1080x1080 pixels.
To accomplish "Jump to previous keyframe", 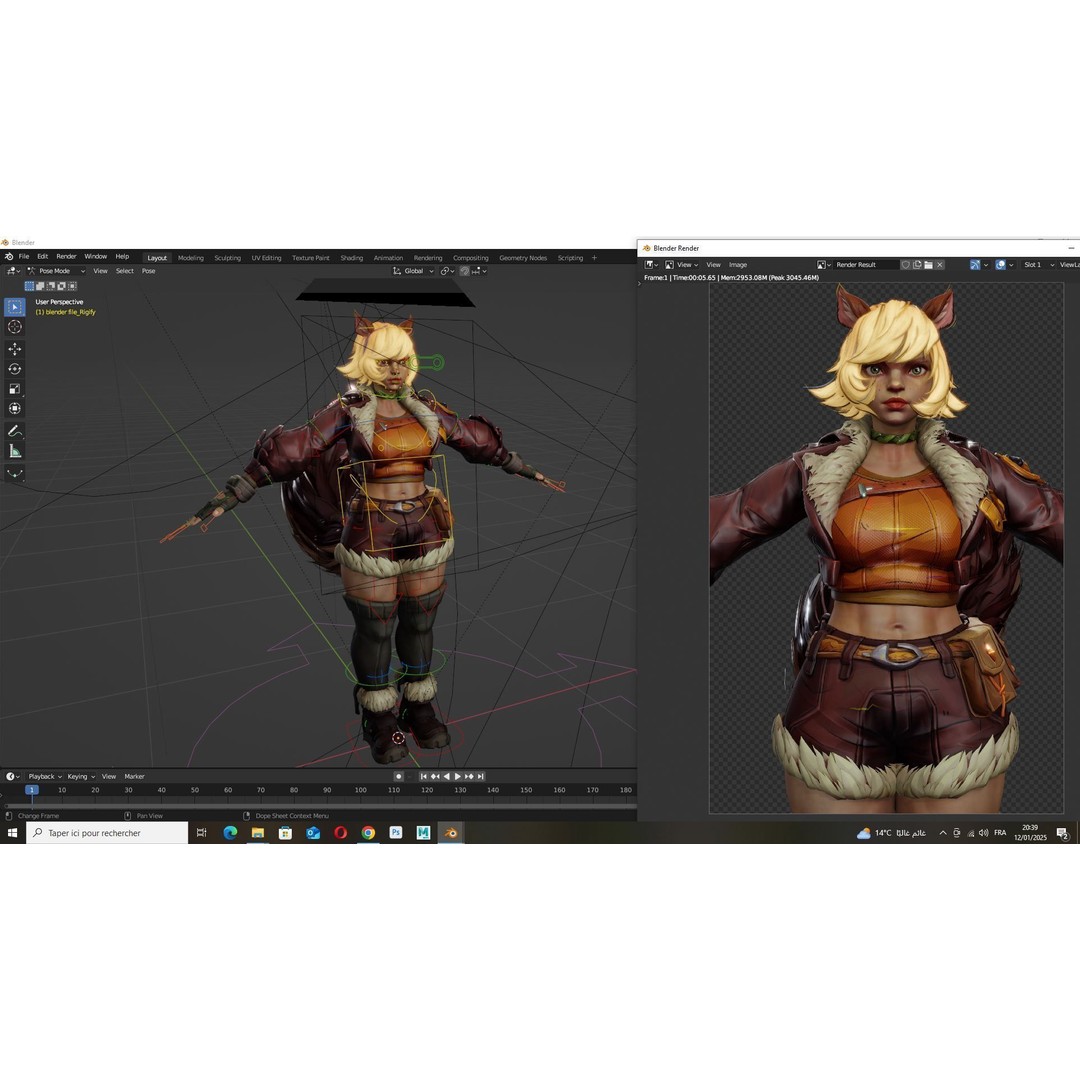I will tap(435, 776).
